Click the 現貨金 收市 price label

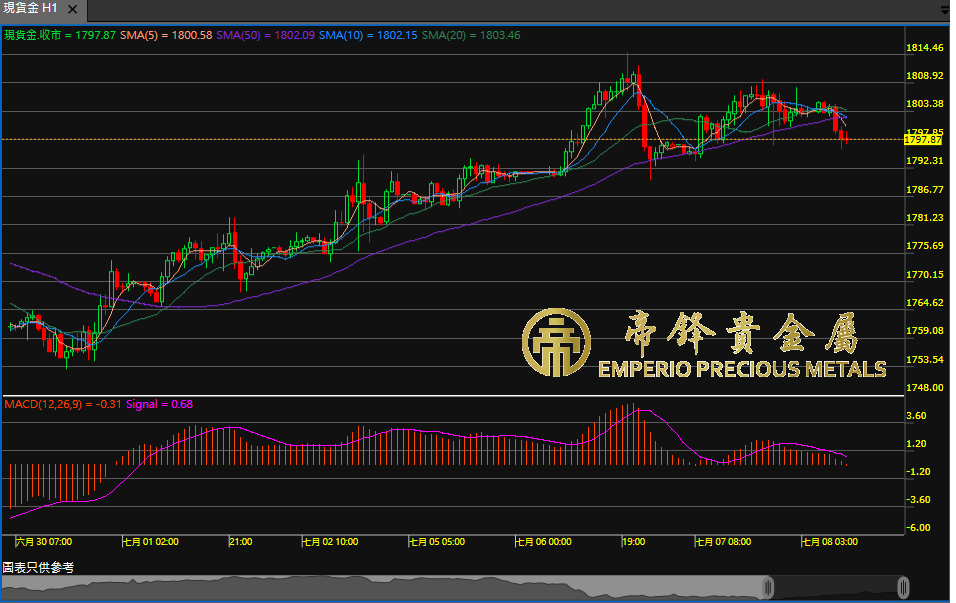(x=59, y=35)
